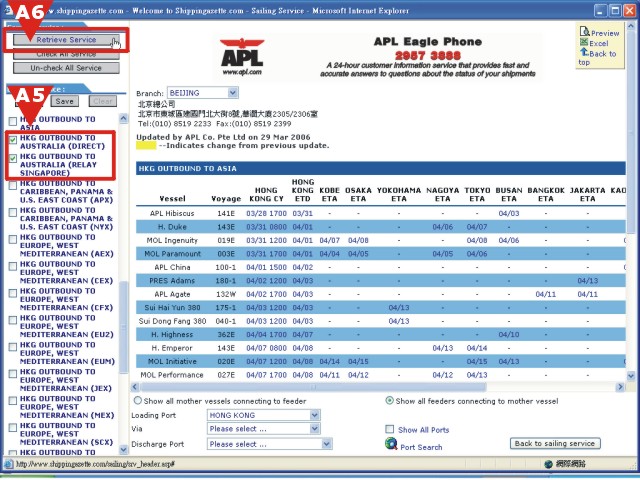Check Caribbean, Panama & U.S. East Coast (APX)
The image size is (640, 480).
[13, 186]
